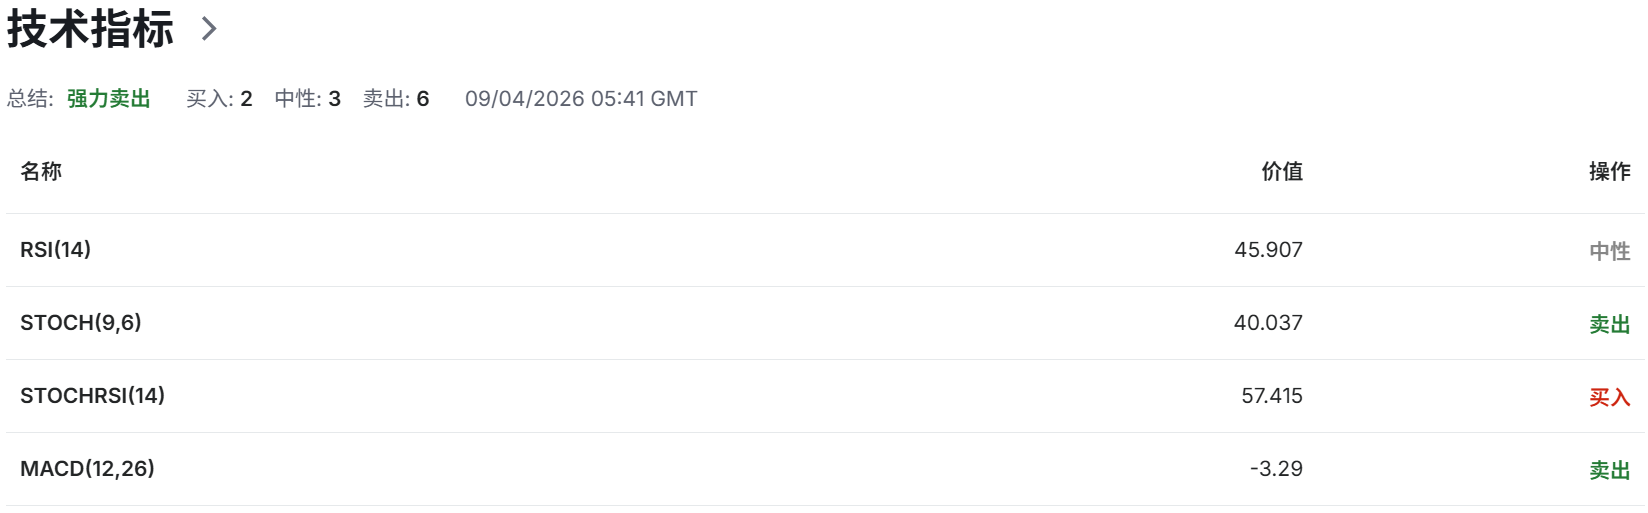Click the 名称 column header
Image resolution: width=1648 pixels, height=513 pixels.
[x=41, y=172]
